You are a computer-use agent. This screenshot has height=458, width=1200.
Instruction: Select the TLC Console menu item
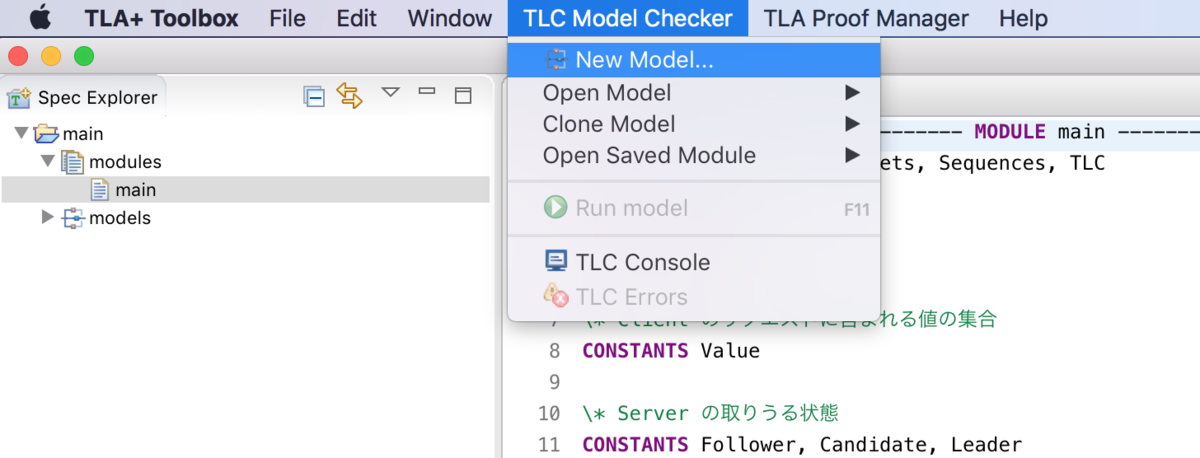(x=694, y=262)
